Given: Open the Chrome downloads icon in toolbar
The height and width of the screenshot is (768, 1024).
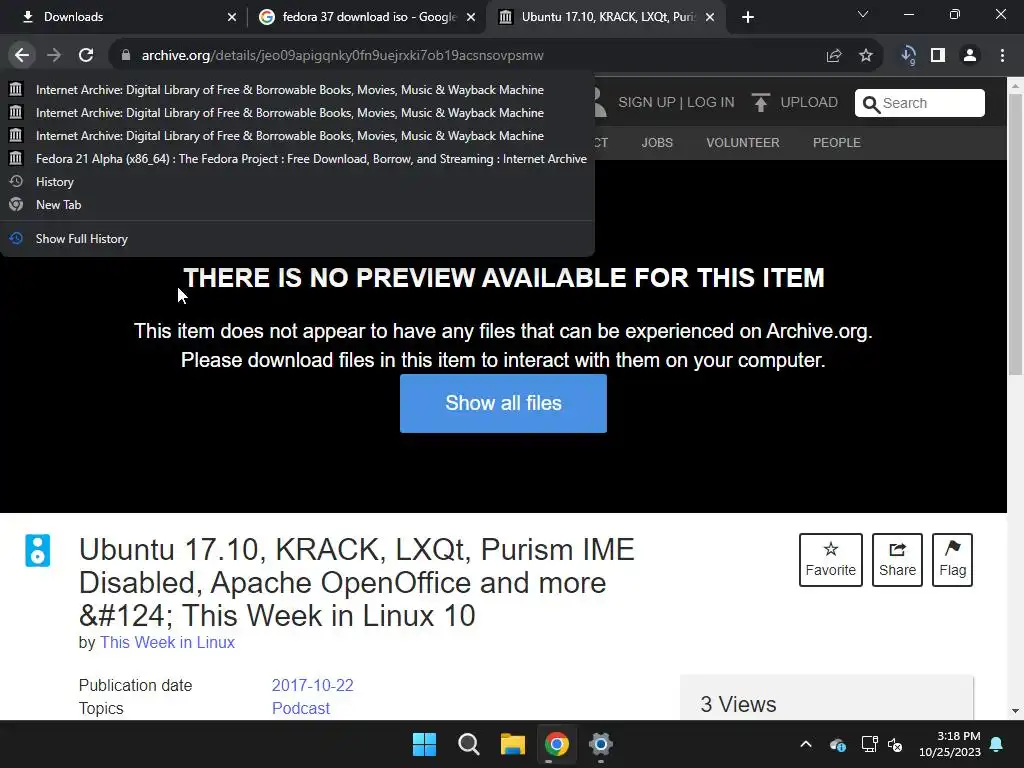Looking at the screenshot, I should [x=908, y=56].
